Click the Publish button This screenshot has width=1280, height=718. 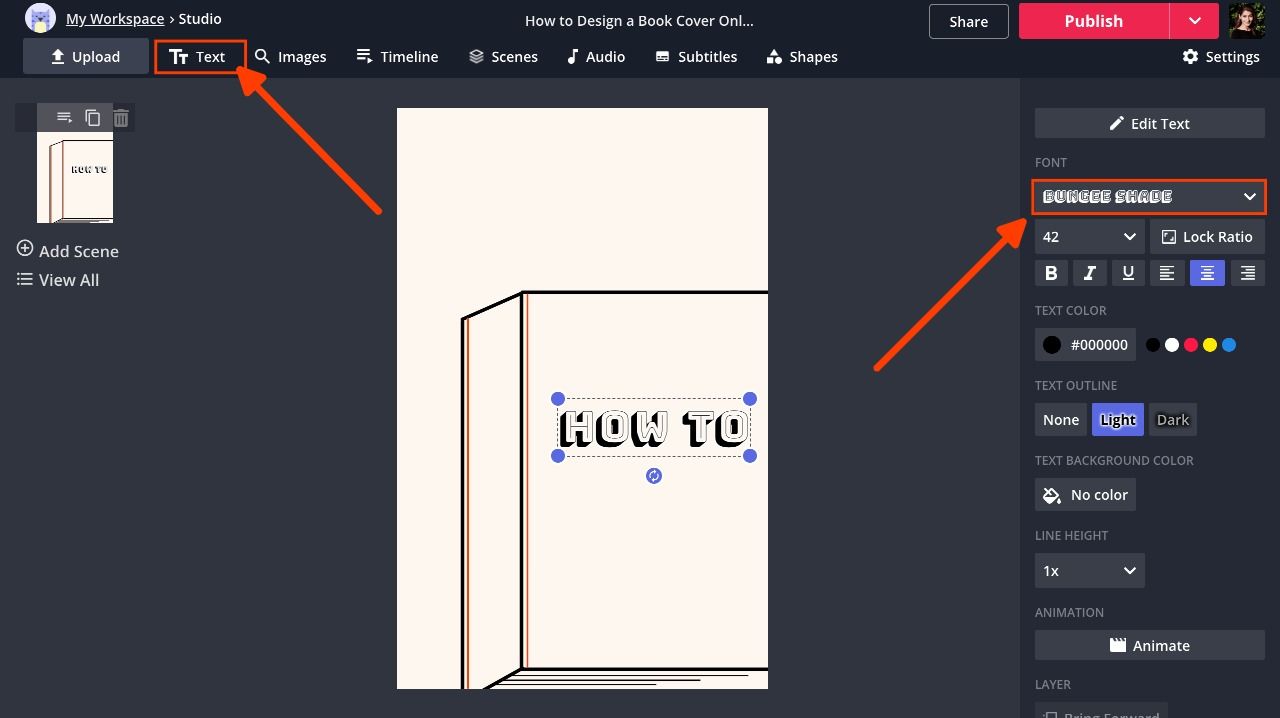pos(1093,21)
